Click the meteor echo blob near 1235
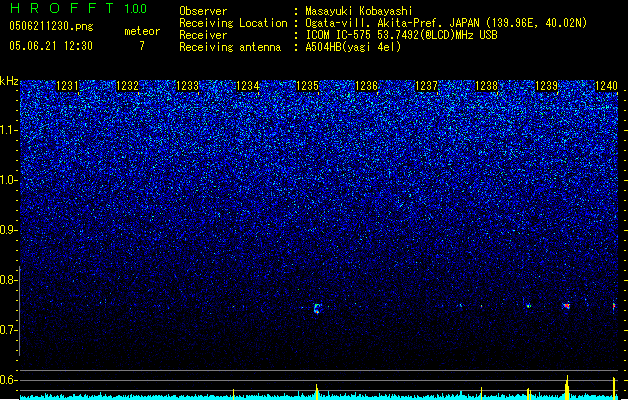 coord(317,308)
